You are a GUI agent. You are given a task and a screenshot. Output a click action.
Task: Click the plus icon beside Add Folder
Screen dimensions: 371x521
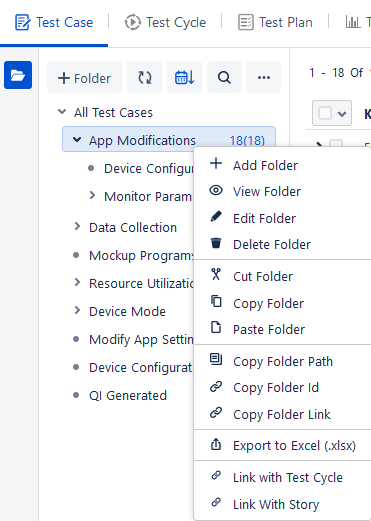216,163
